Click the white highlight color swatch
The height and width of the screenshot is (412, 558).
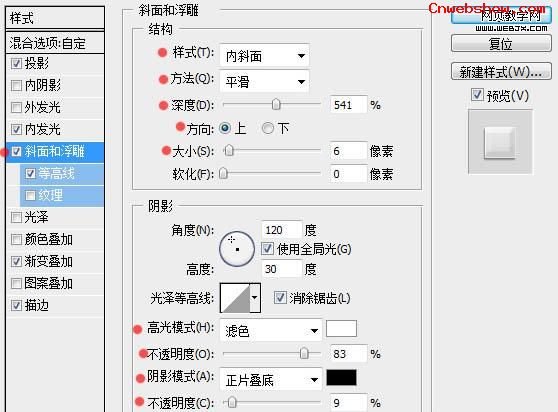[x=341, y=328]
